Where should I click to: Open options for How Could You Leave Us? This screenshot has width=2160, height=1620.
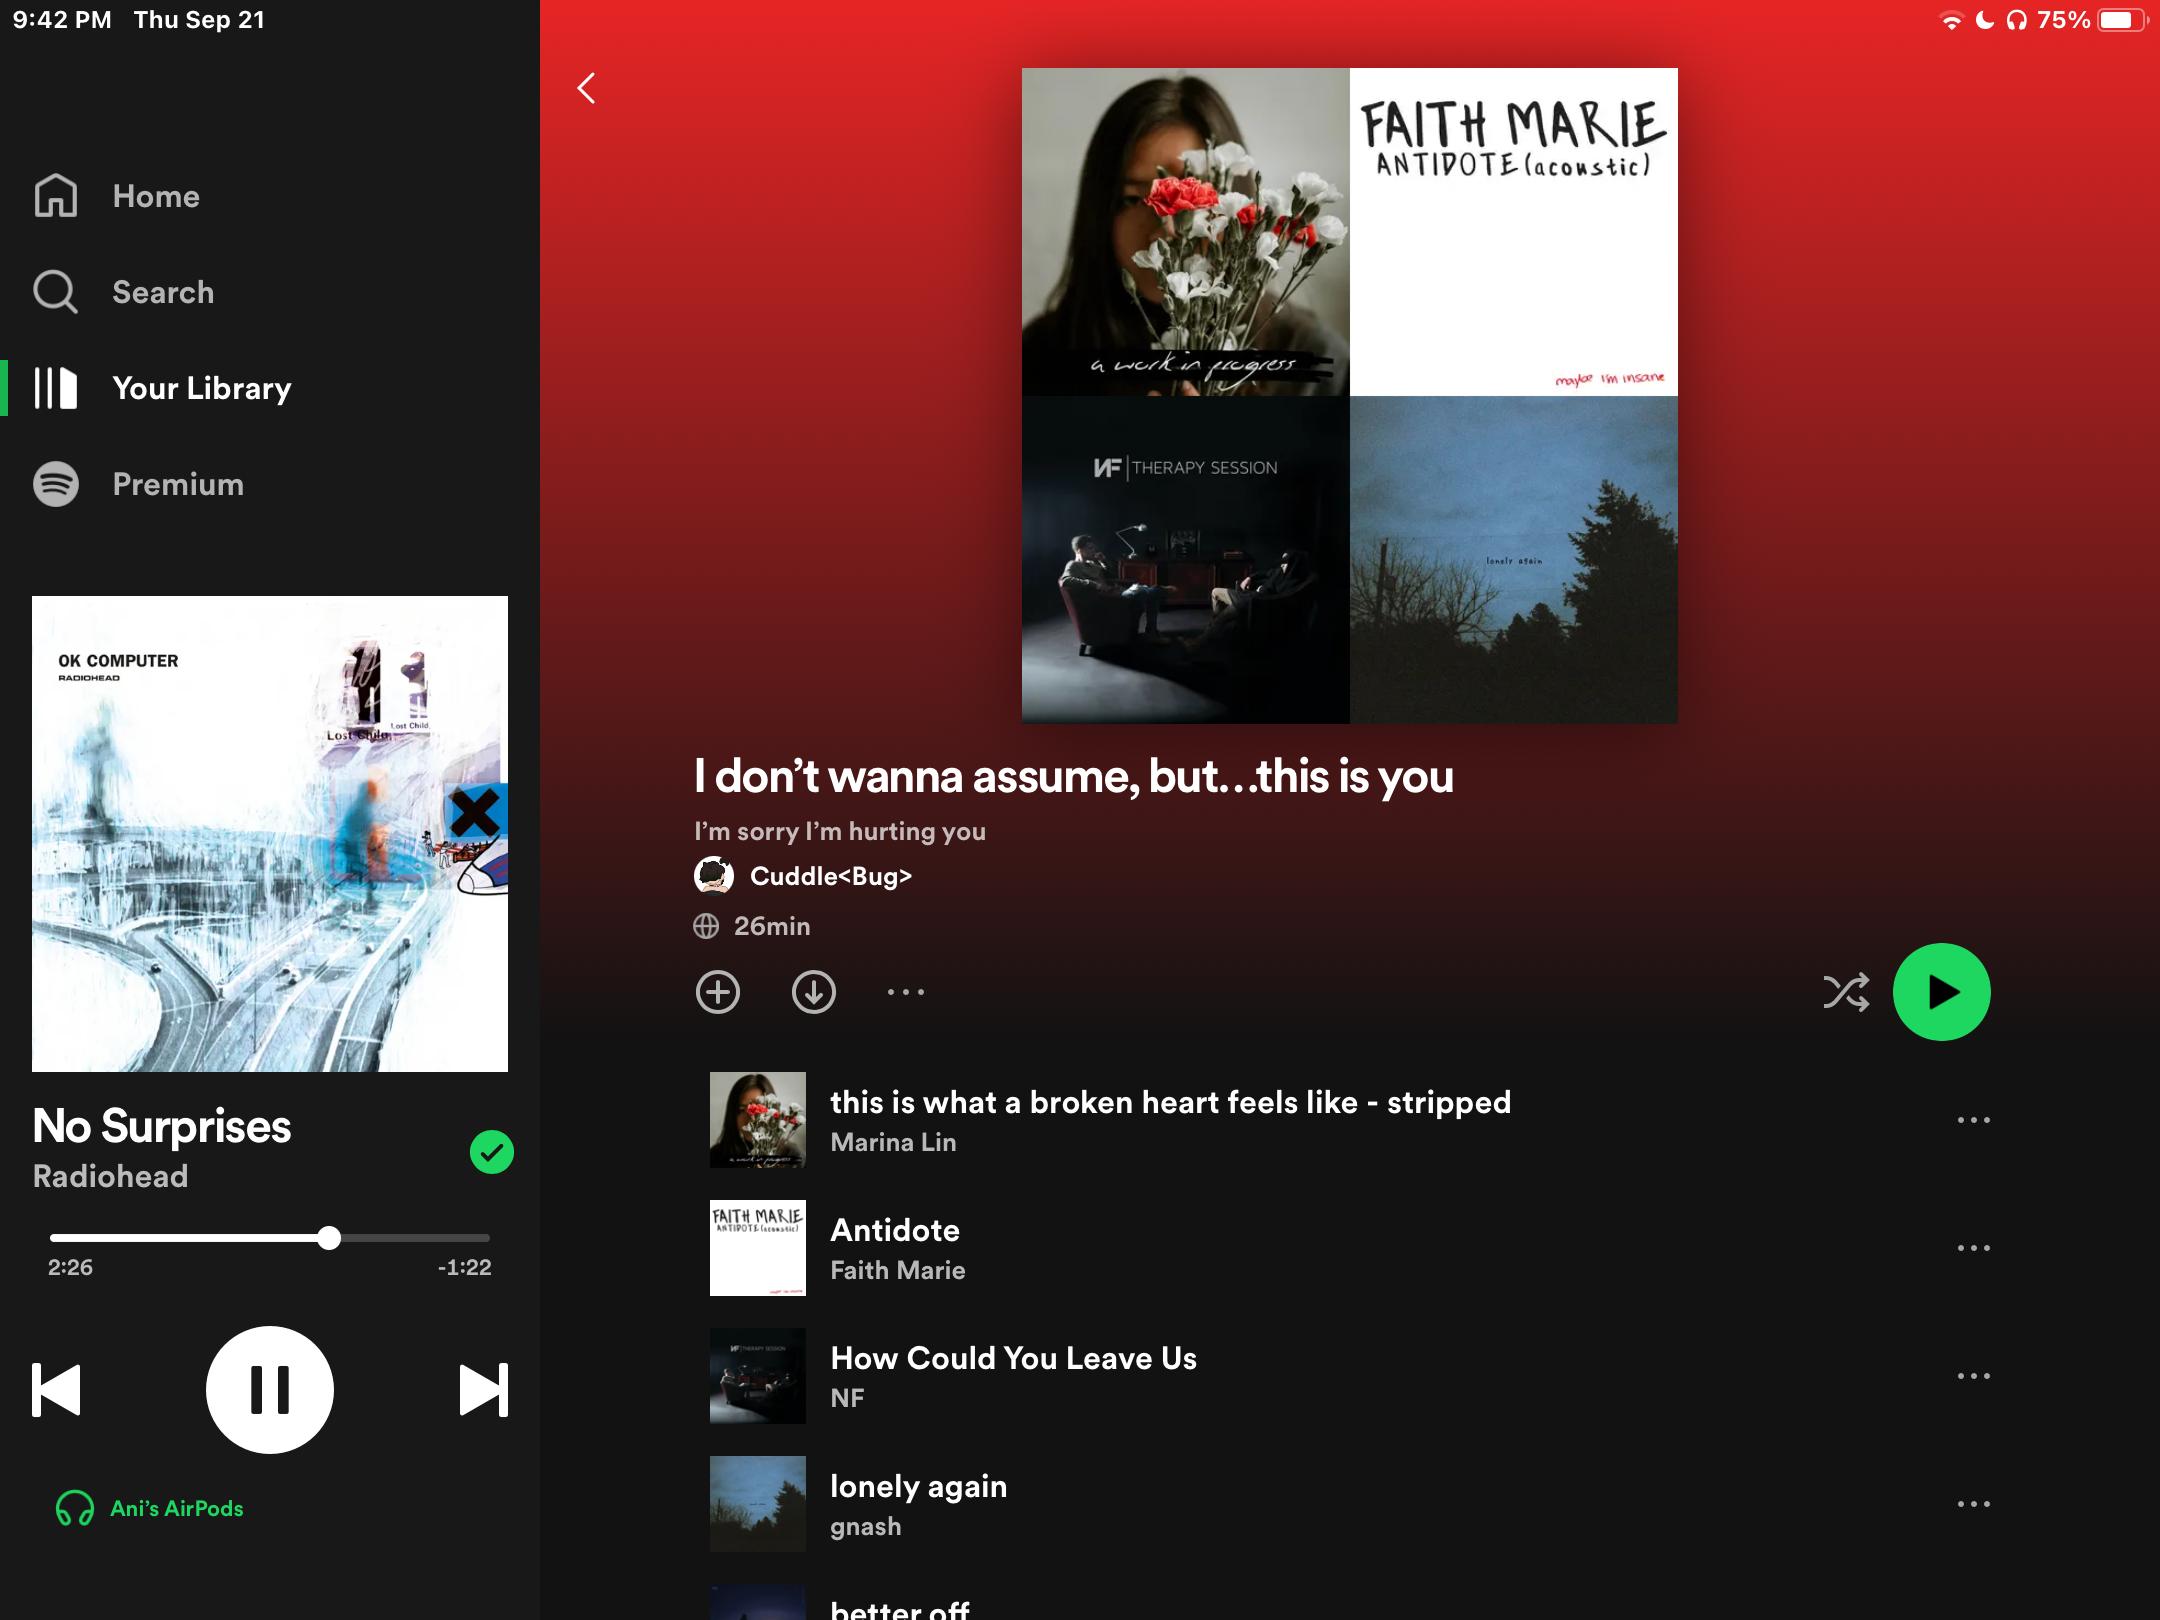(1973, 1376)
